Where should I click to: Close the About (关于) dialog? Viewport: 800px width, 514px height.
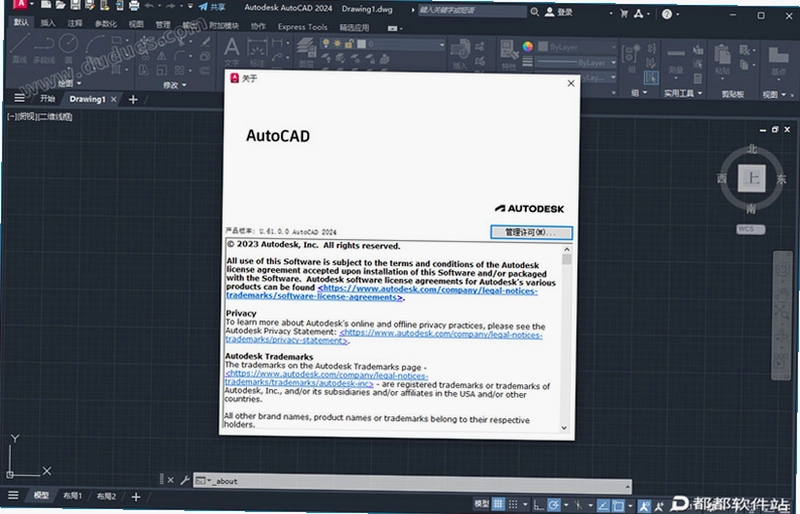click(x=571, y=83)
